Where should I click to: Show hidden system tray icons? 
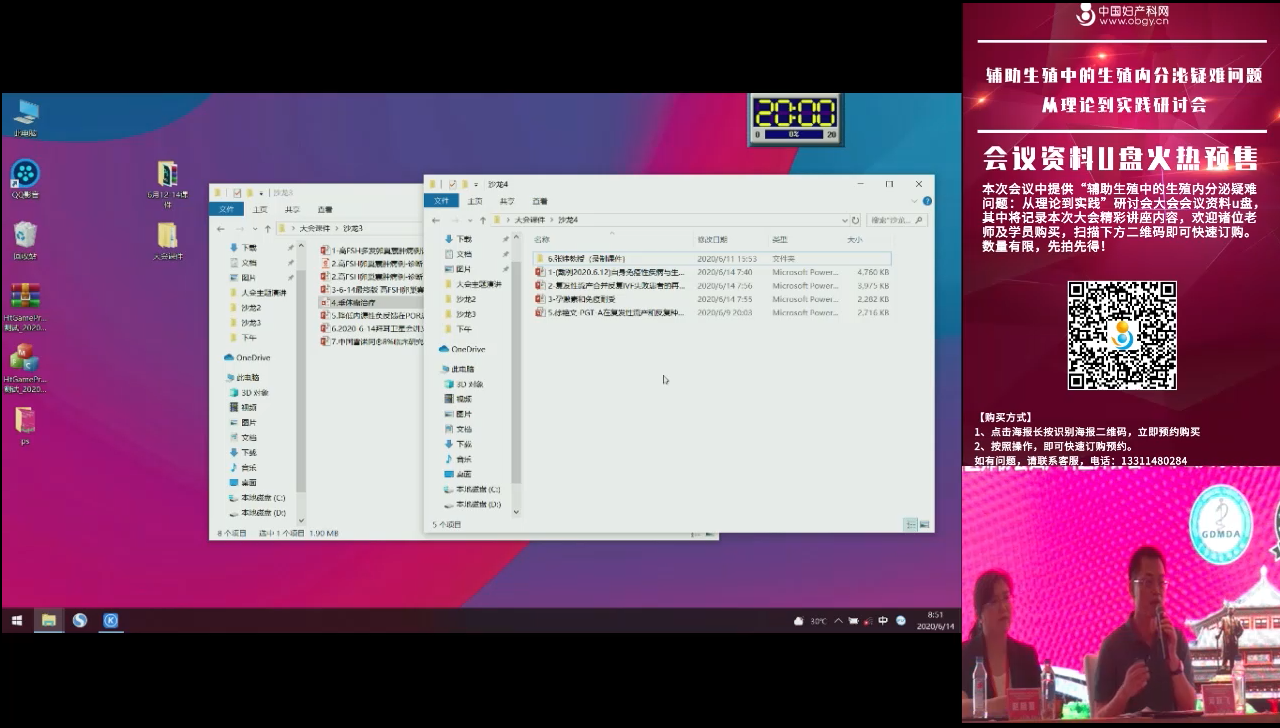pos(838,621)
